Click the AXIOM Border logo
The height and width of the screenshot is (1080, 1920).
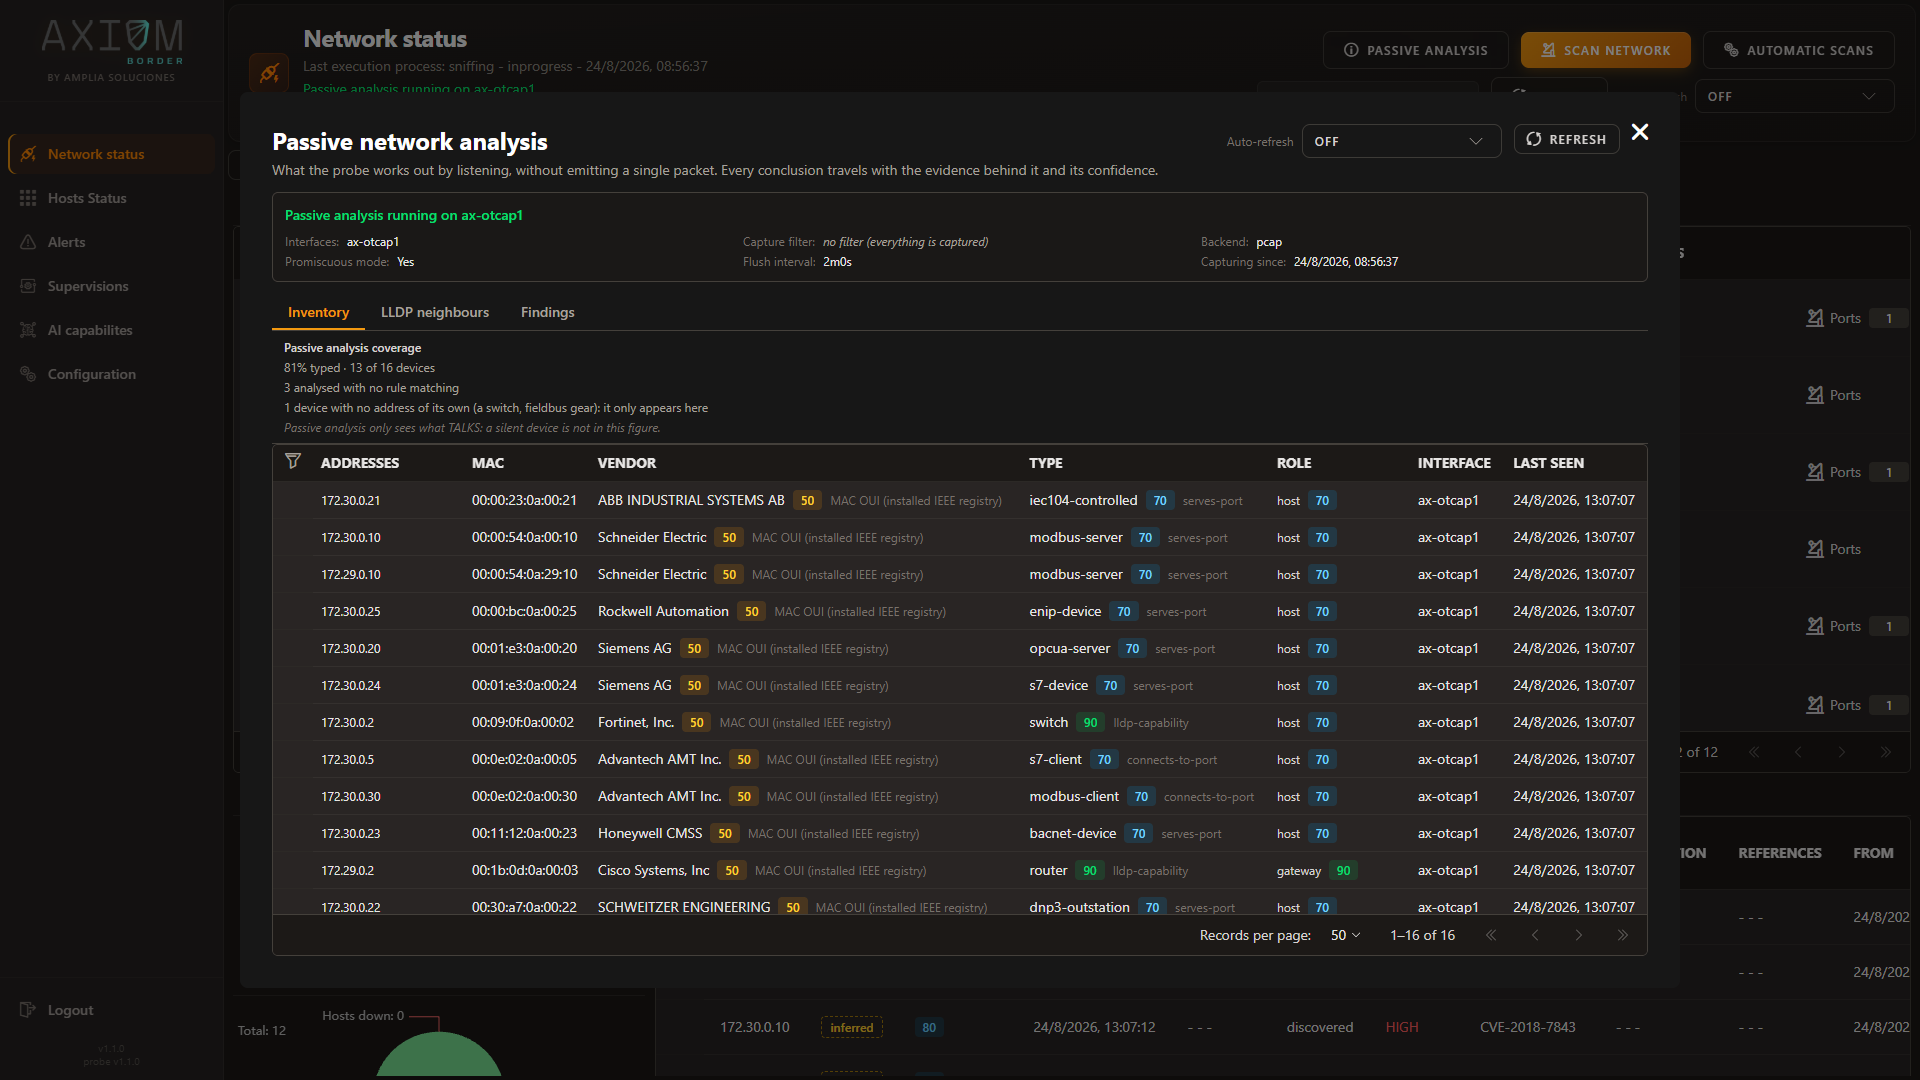click(112, 50)
